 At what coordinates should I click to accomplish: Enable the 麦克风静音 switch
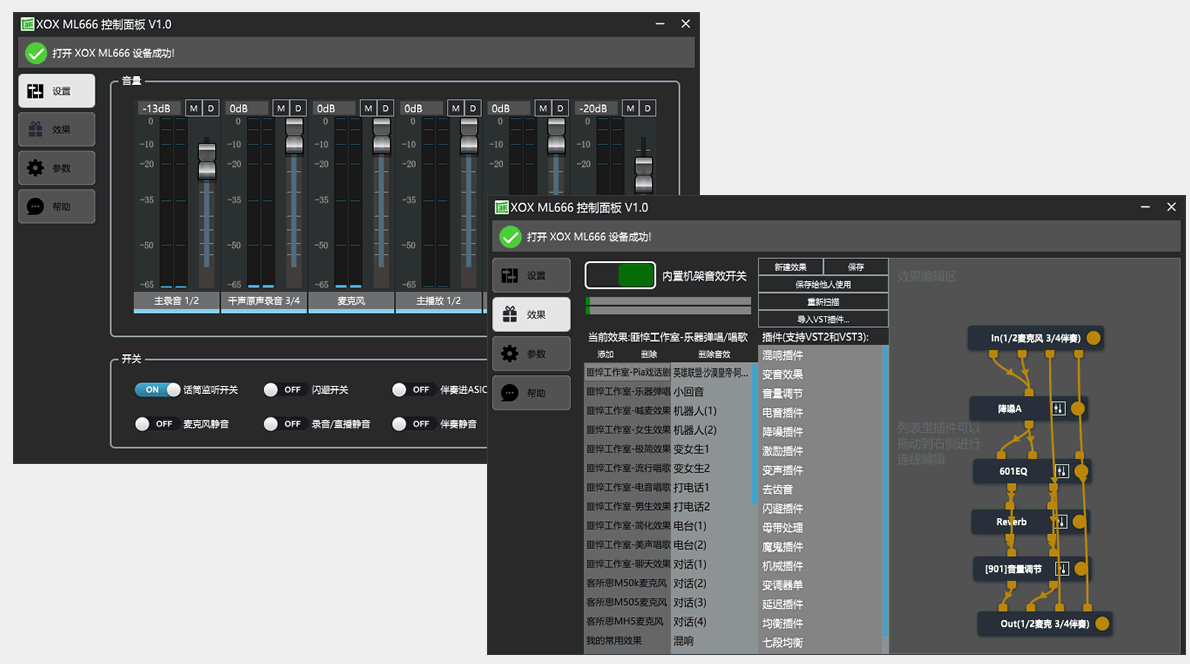(x=158, y=424)
